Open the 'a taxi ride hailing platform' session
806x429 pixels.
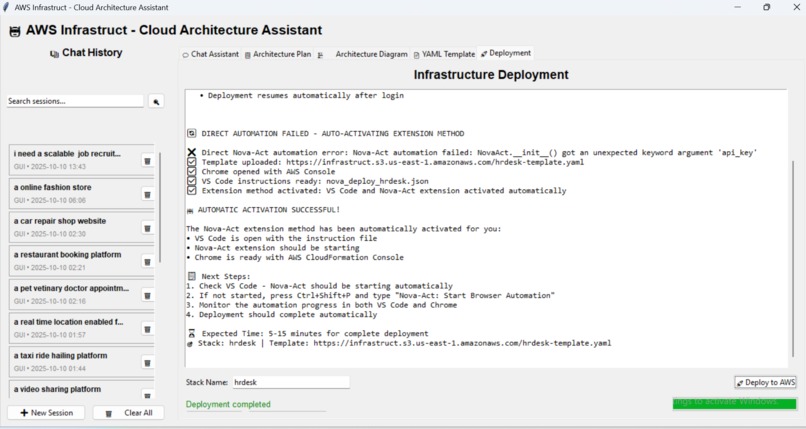75,362
